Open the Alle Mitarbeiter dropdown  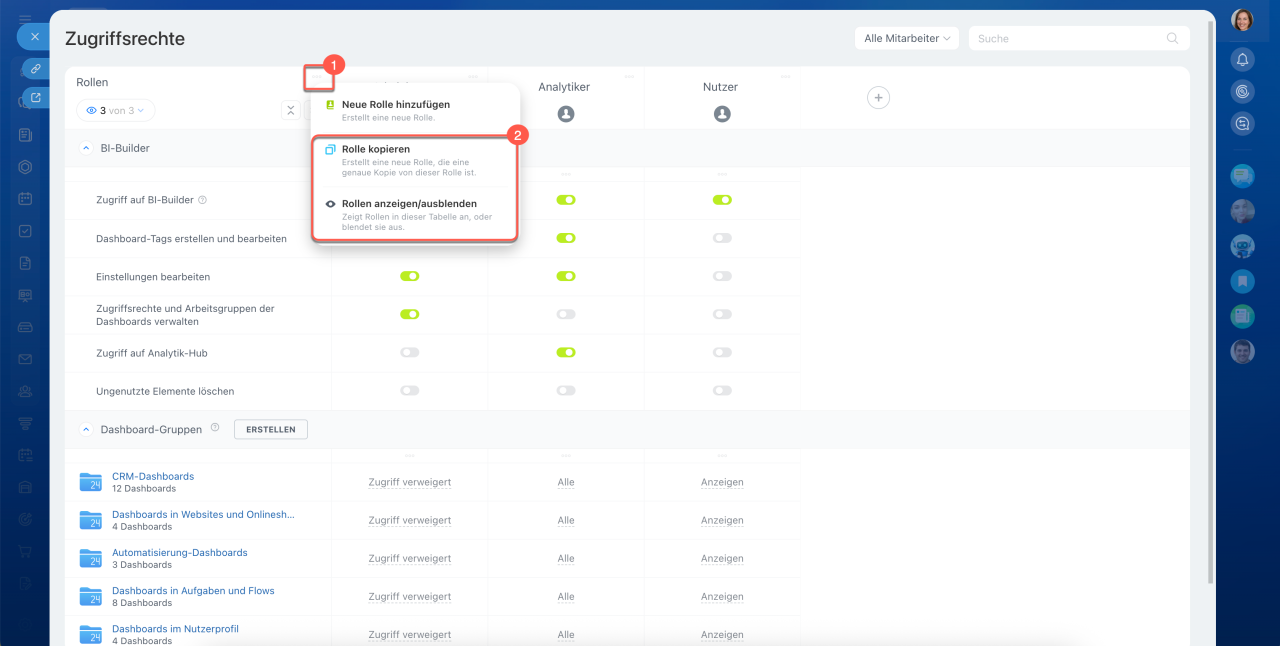(x=906, y=39)
